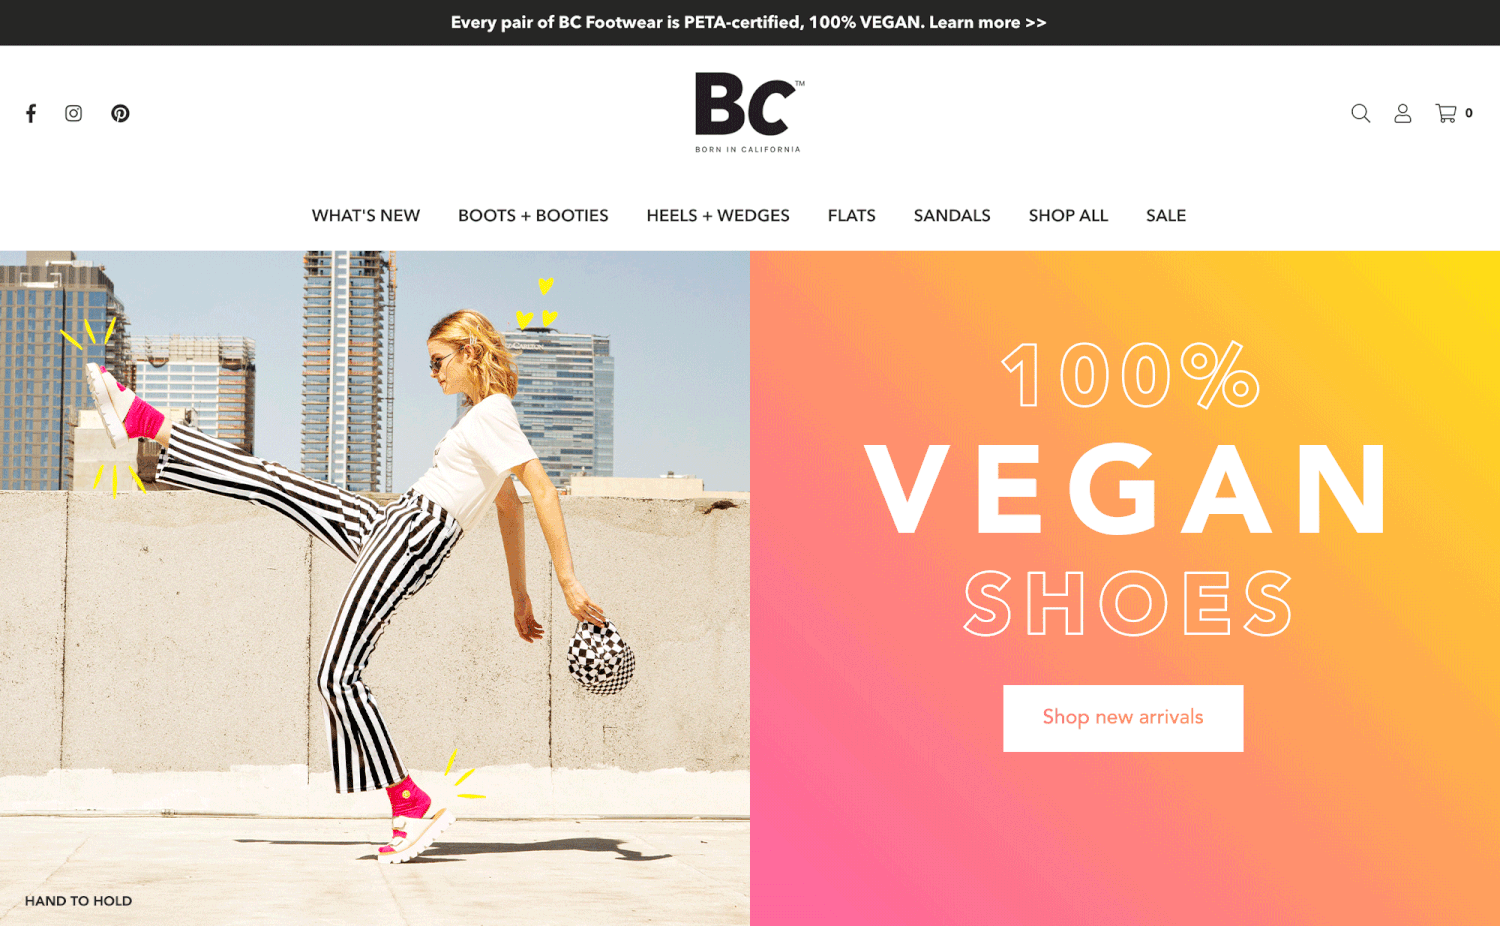This screenshot has height=926, width=1500.
Task: Go to Shop All category
Action: pyautogui.click(x=1068, y=215)
